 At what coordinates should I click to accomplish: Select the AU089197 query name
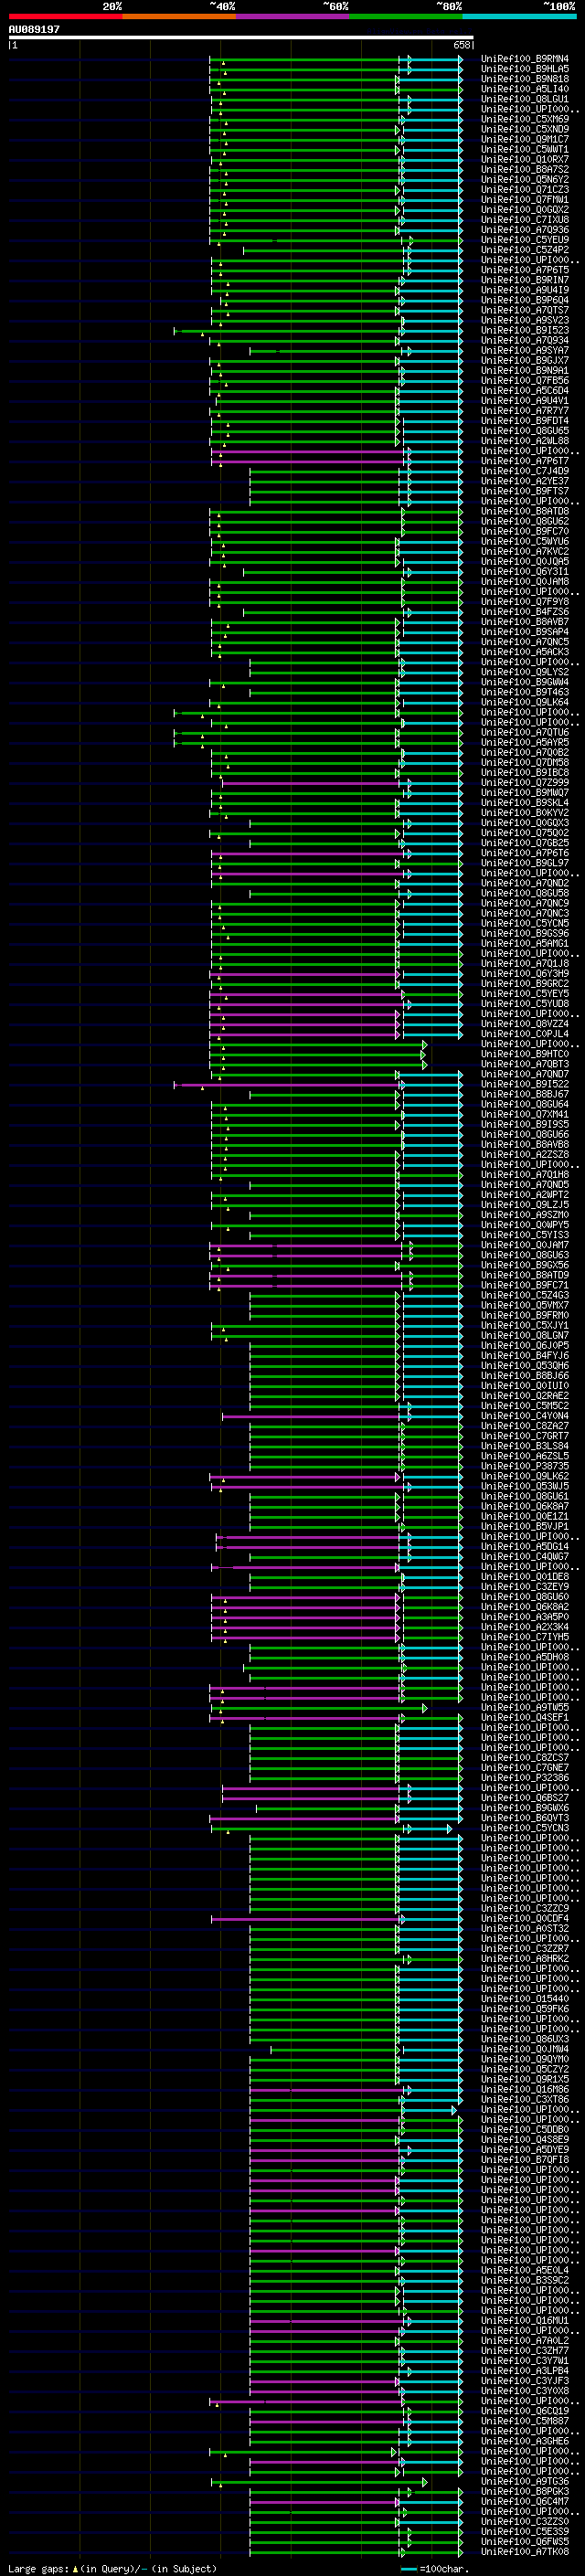click(34, 30)
